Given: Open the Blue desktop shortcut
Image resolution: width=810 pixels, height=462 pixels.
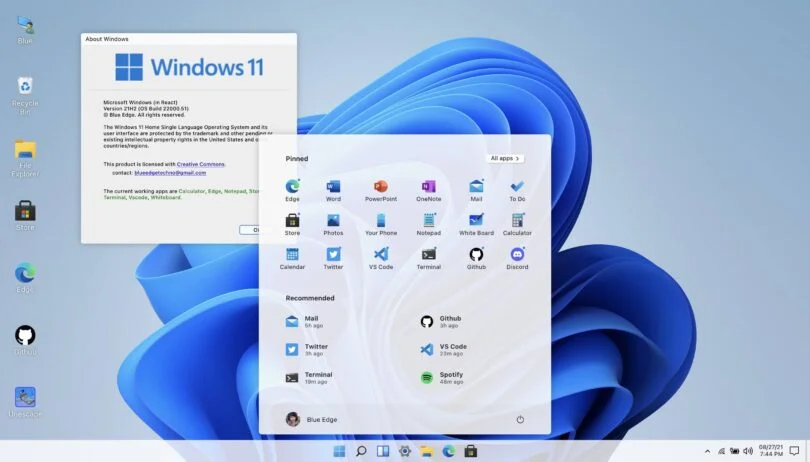Looking at the screenshot, I should click(x=25, y=30).
